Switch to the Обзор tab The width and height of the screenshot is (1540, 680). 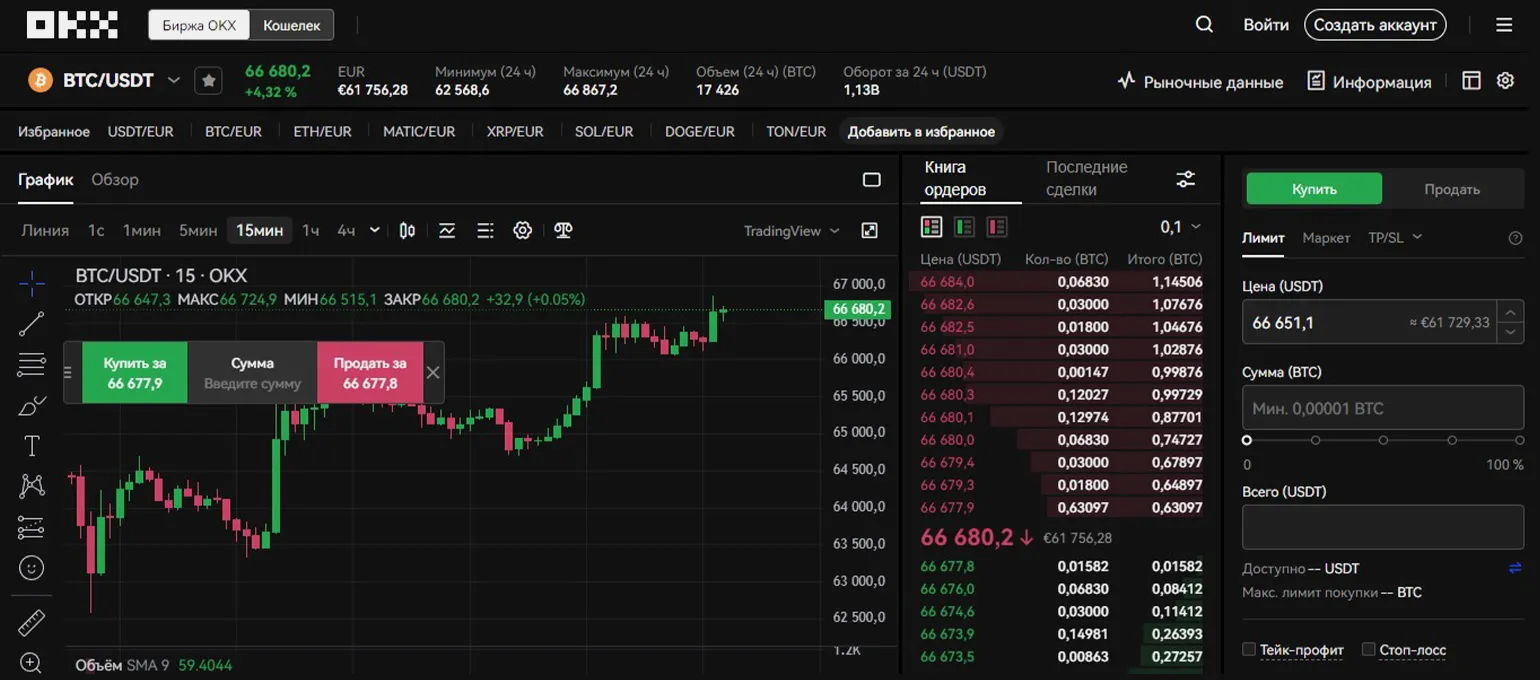tap(115, 180)
